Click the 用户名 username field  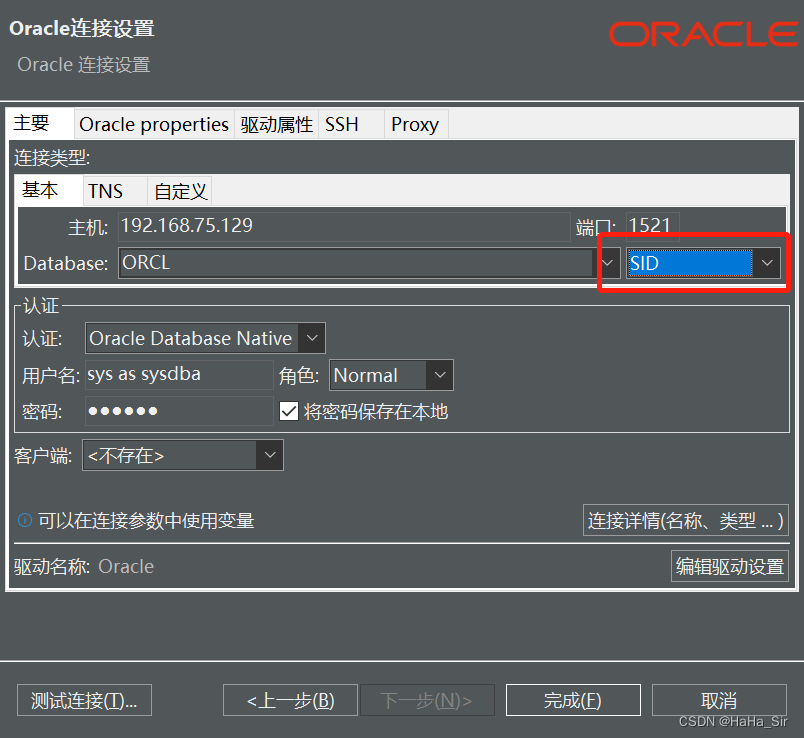pyautogui.click(x=179, y=375)
